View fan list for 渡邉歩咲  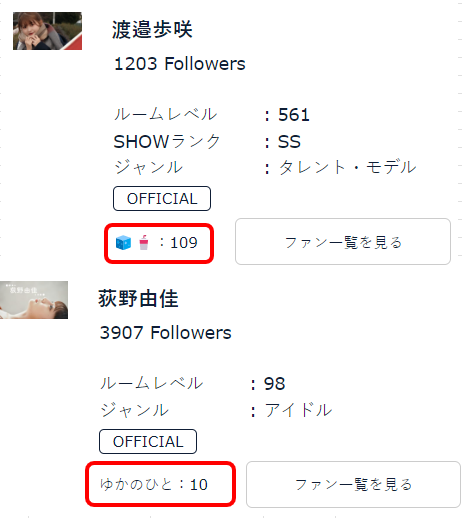(x=343, y=242)
